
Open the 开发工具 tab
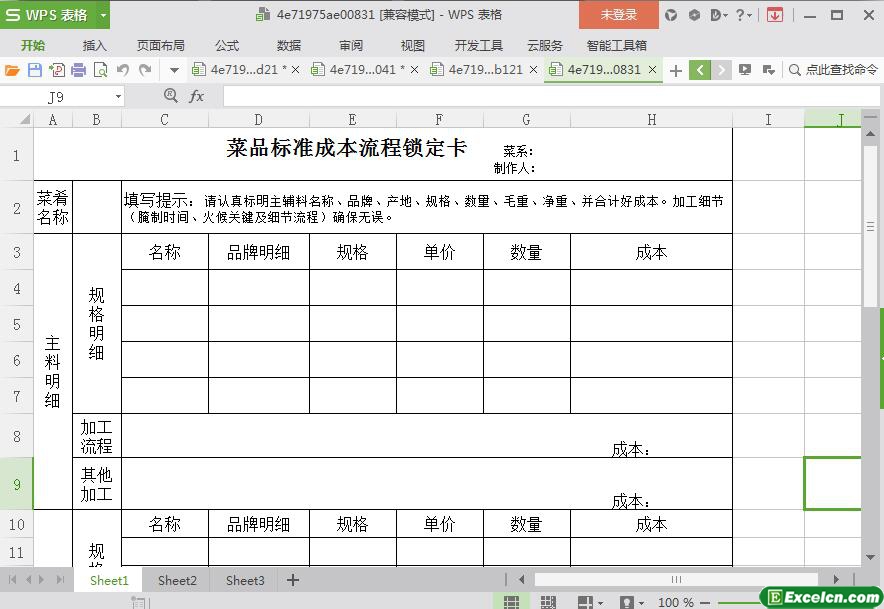(x=479, y=46)
